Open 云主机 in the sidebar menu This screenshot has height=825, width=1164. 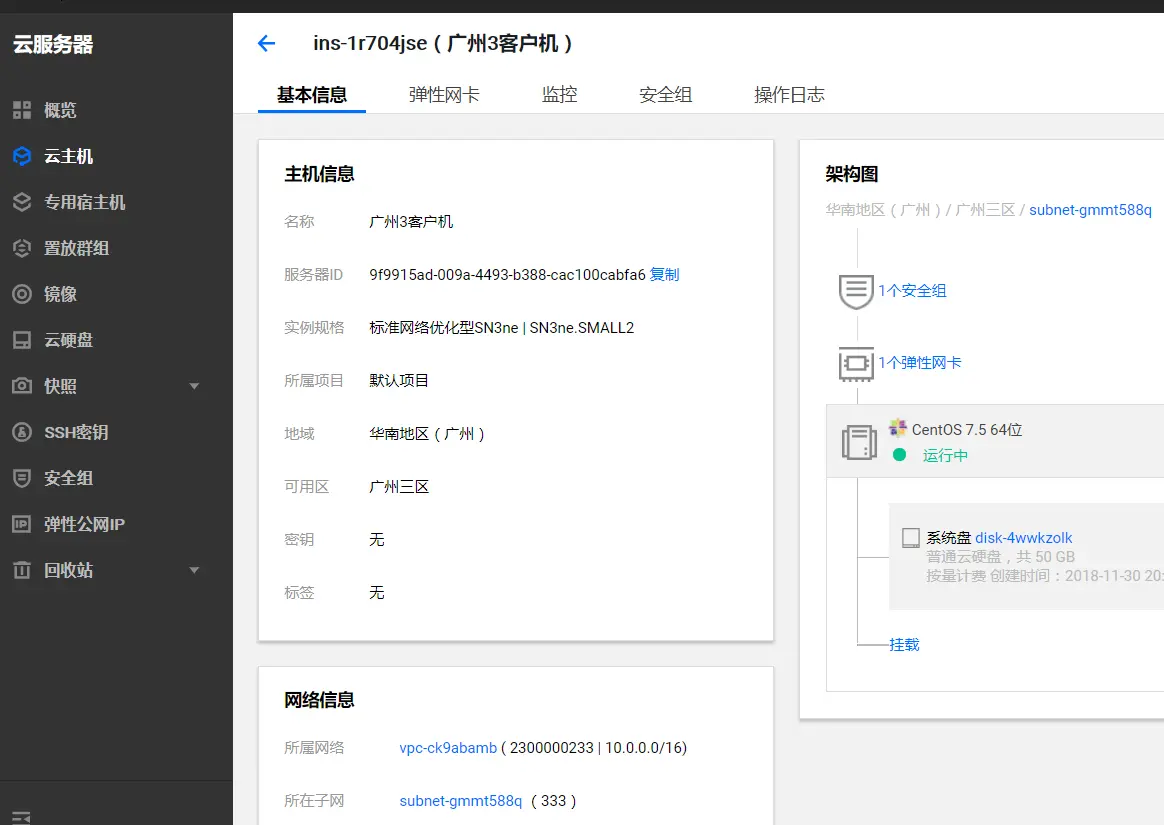[68, 156]
